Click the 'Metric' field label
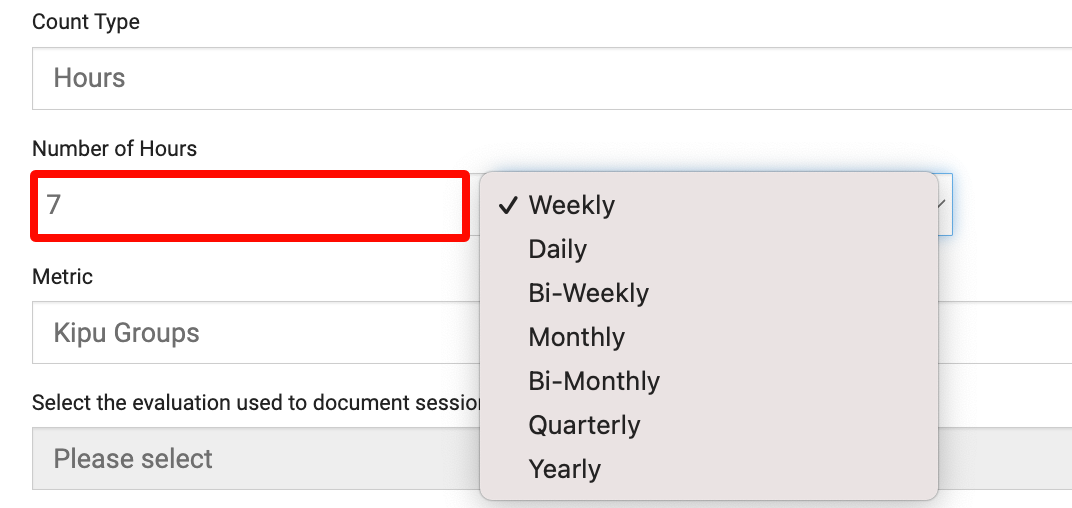Image resolution: width=1072 pixels, height=508 pixels. tap(62, 276)
